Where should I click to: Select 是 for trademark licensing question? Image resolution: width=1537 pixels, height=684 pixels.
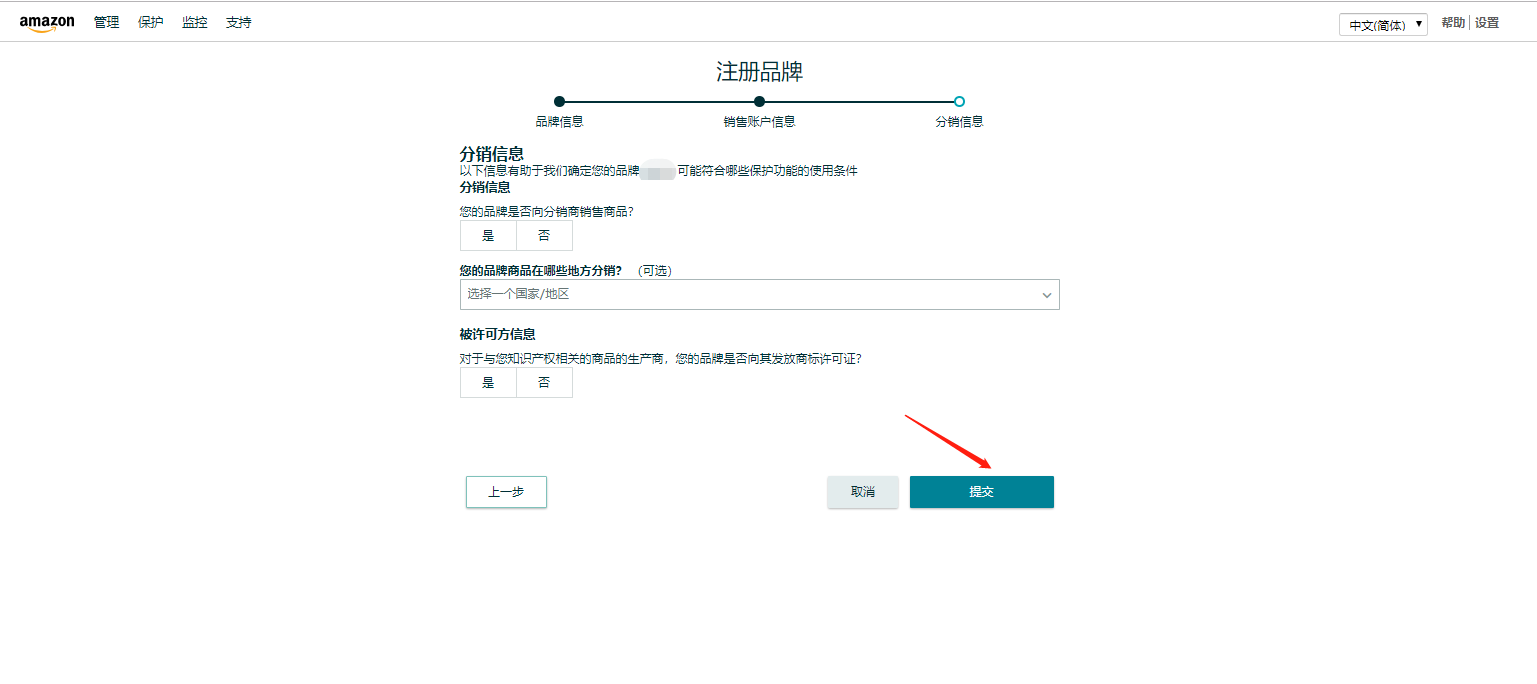pyautogui.click(x=487, y=382)
